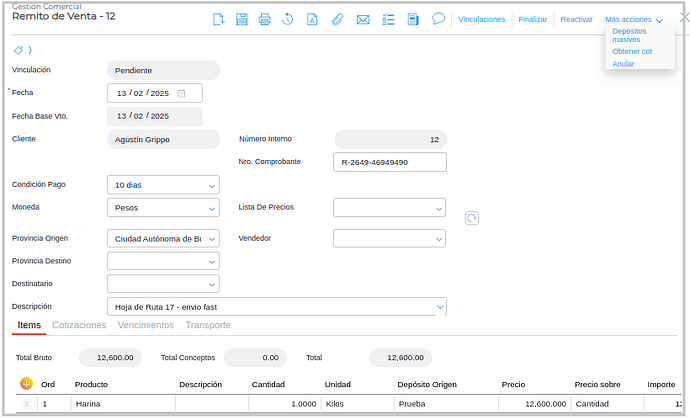Open the Transporte tab

[208, 325]
